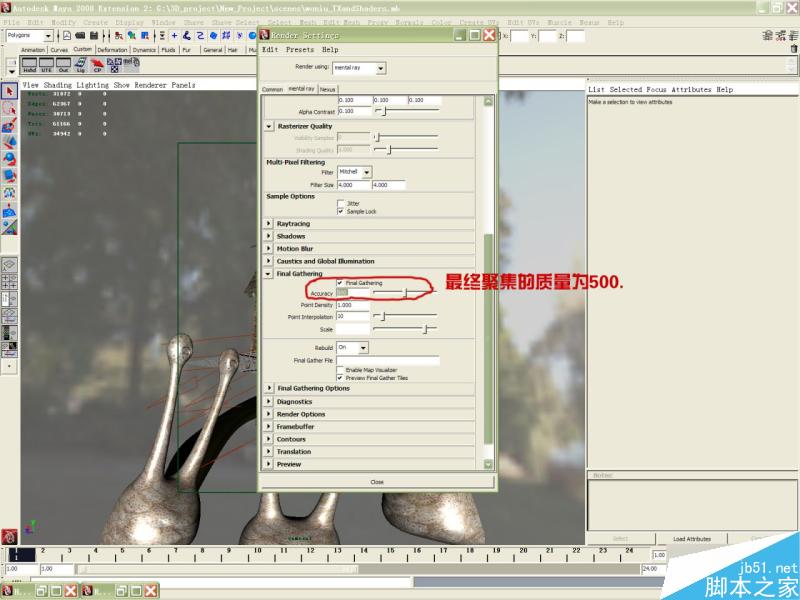This screenshot has width=800, height=600.
Task: Adjust the Accuracy slider
Action: 406,293
